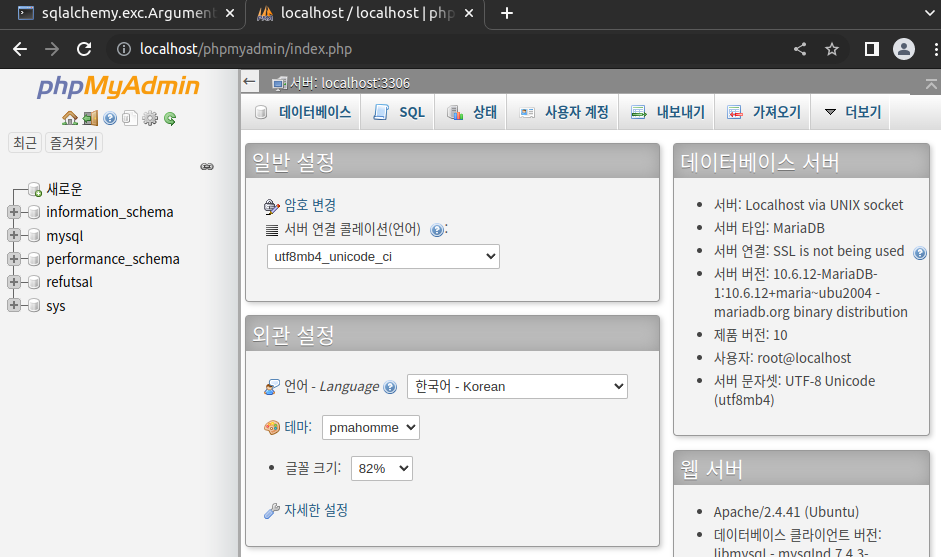The height and width of the screenshot is (557, 941).
Task: Open the MariaDB documentation pages icon
Action: (130, 118)
